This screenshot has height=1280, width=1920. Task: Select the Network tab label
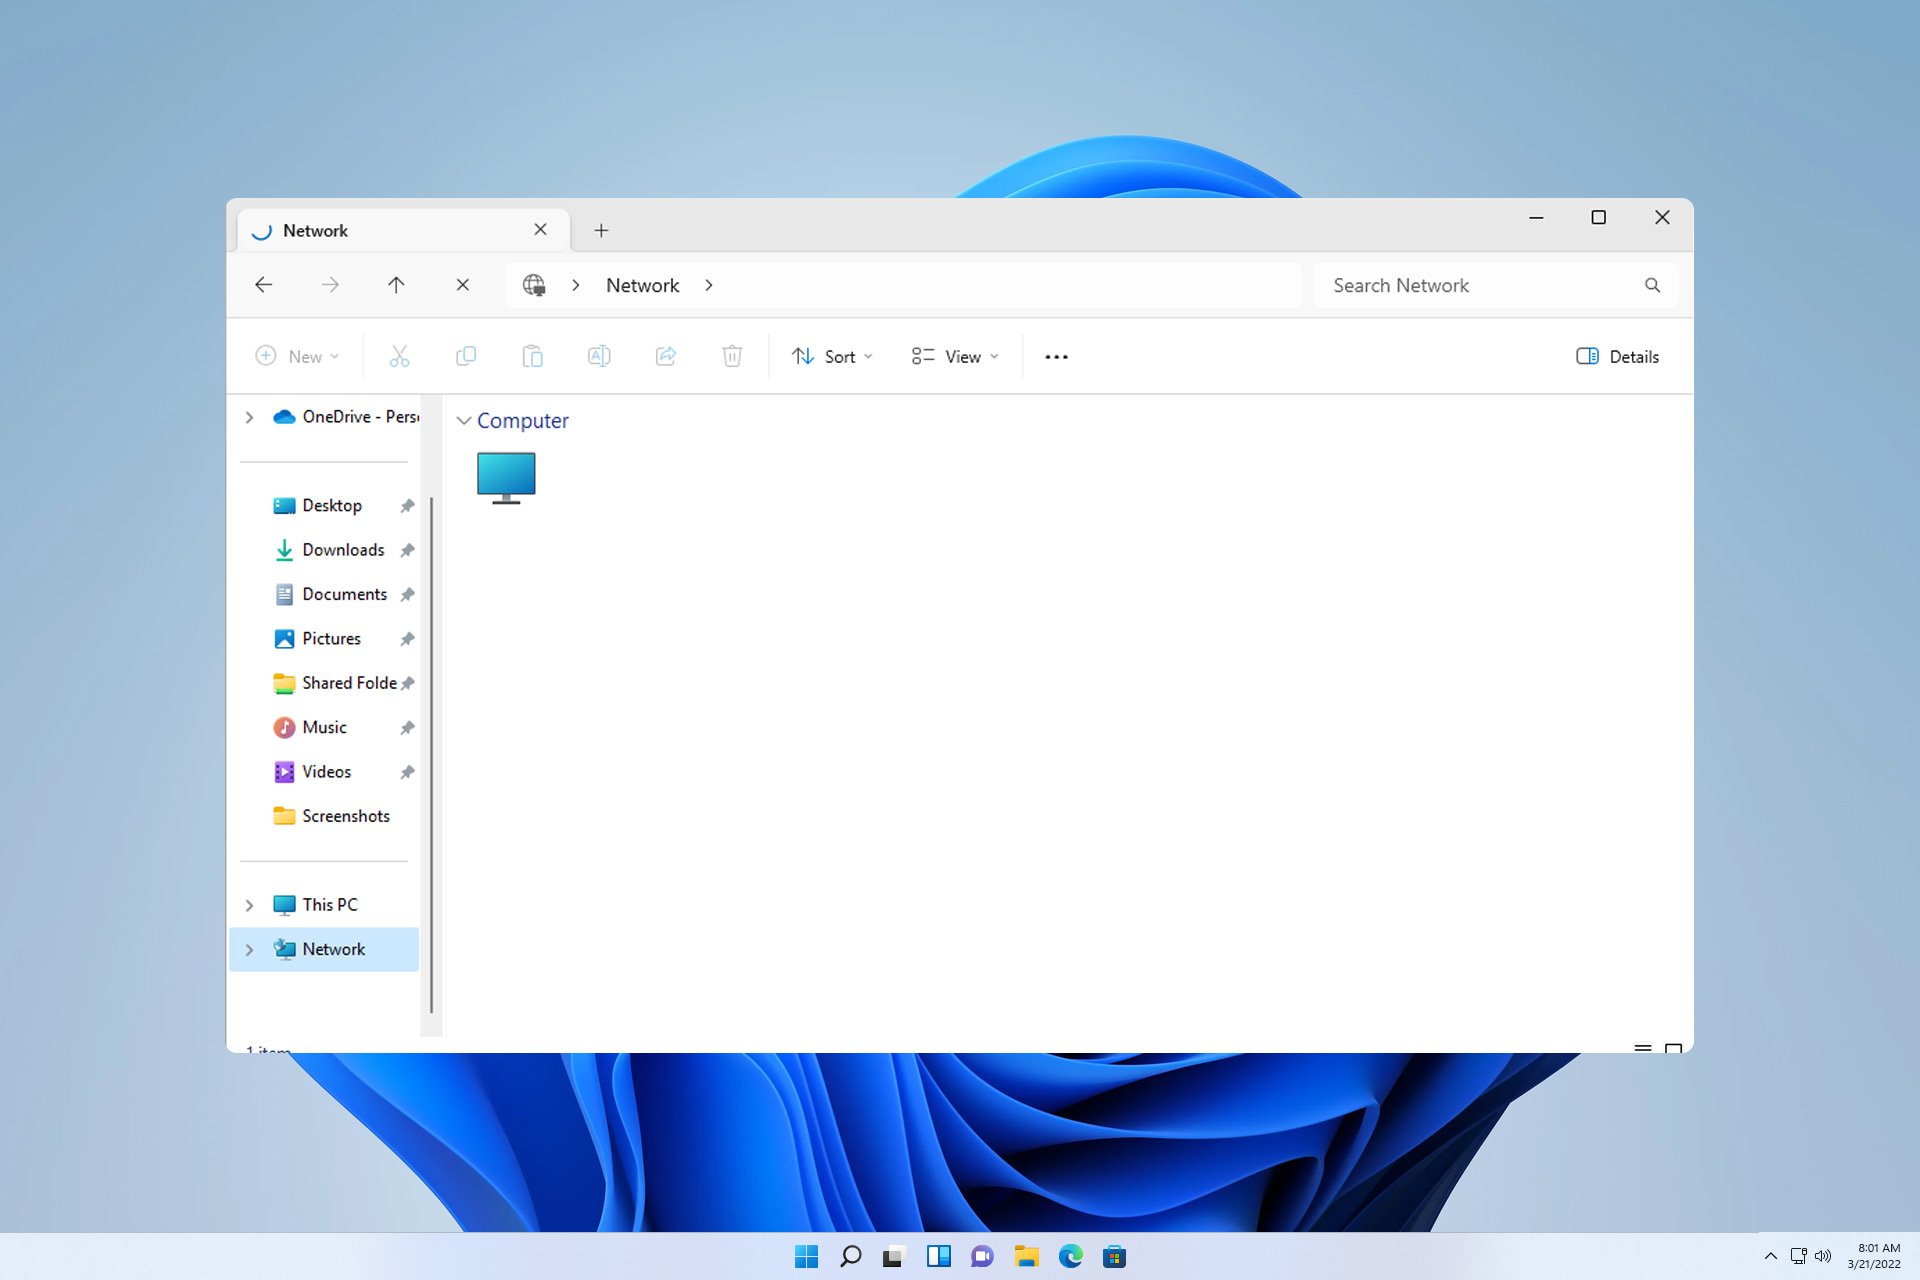[316, 230]
